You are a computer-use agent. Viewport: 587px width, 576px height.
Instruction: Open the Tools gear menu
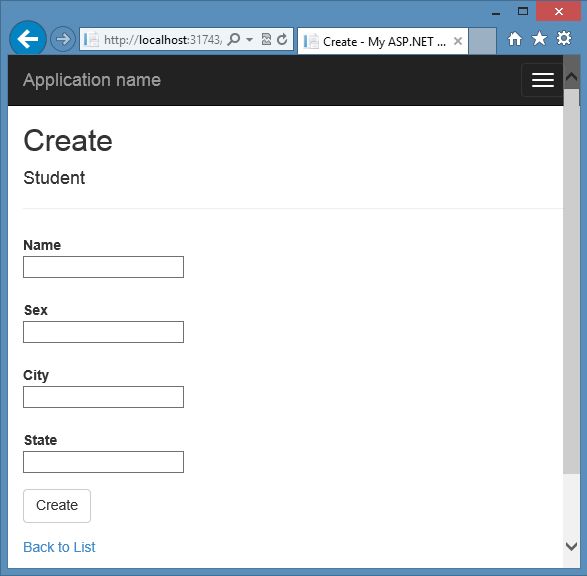pos(564,38)
